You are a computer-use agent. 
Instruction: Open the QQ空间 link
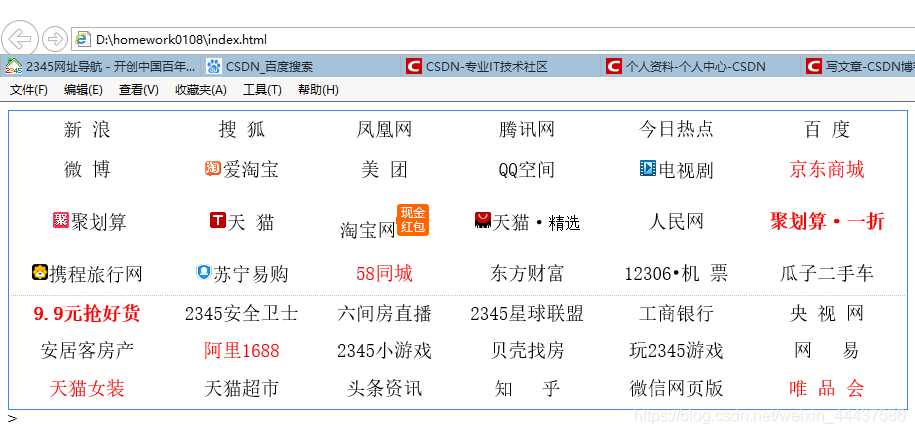click(526, 170)
